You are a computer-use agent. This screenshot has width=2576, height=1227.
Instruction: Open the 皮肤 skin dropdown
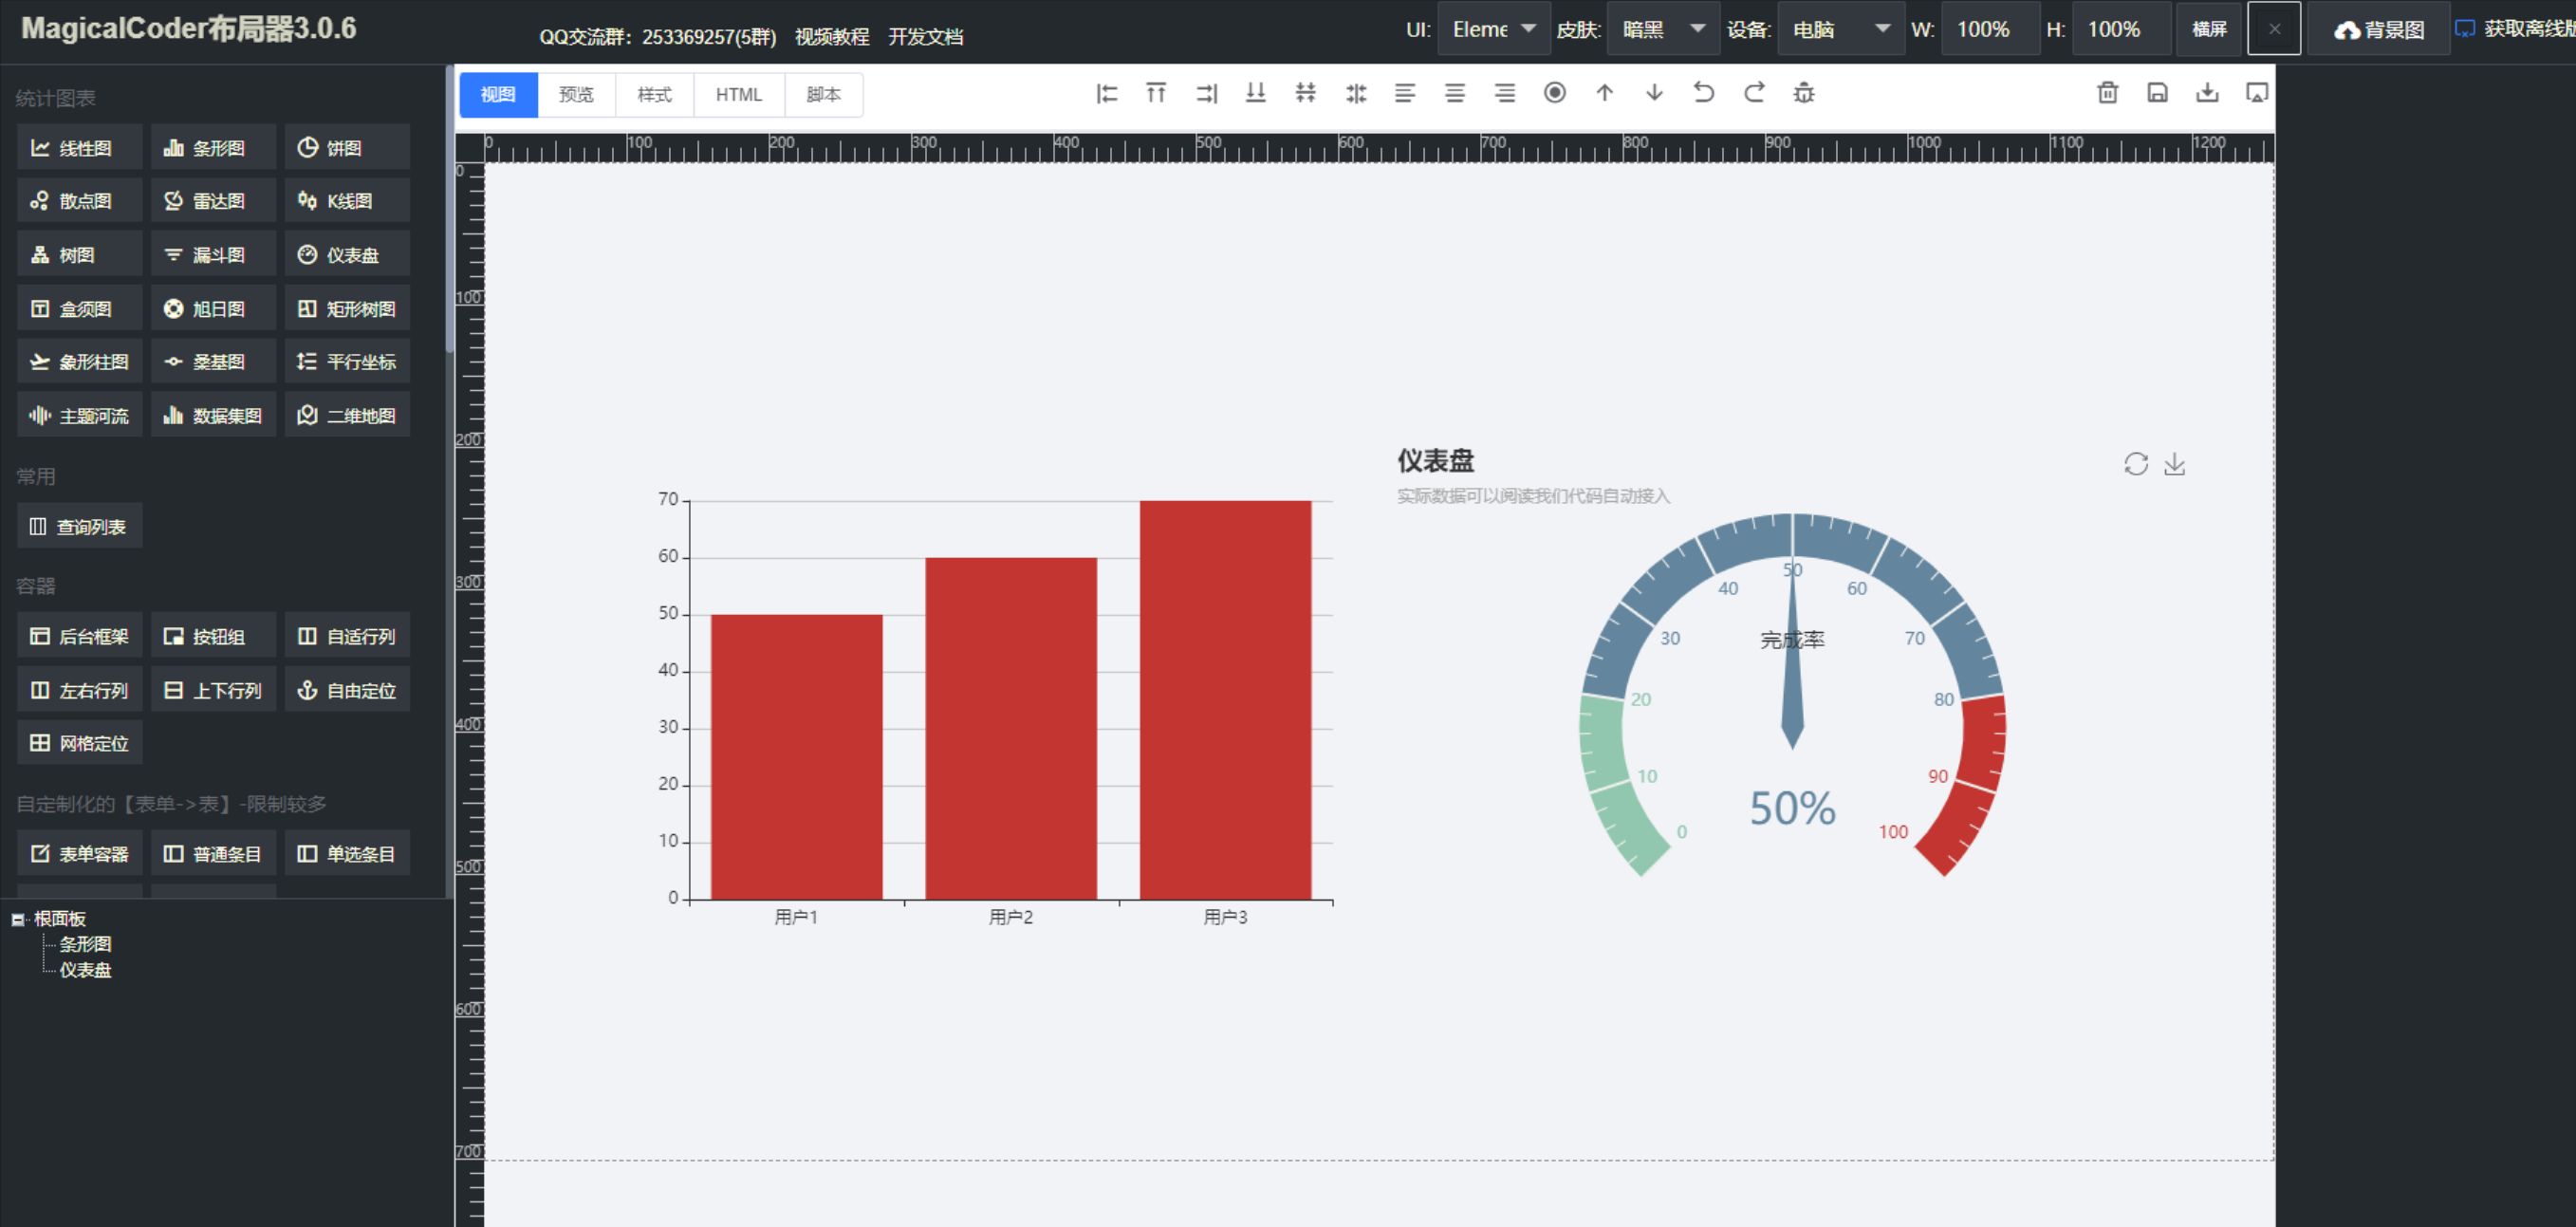click(1664, 29)
